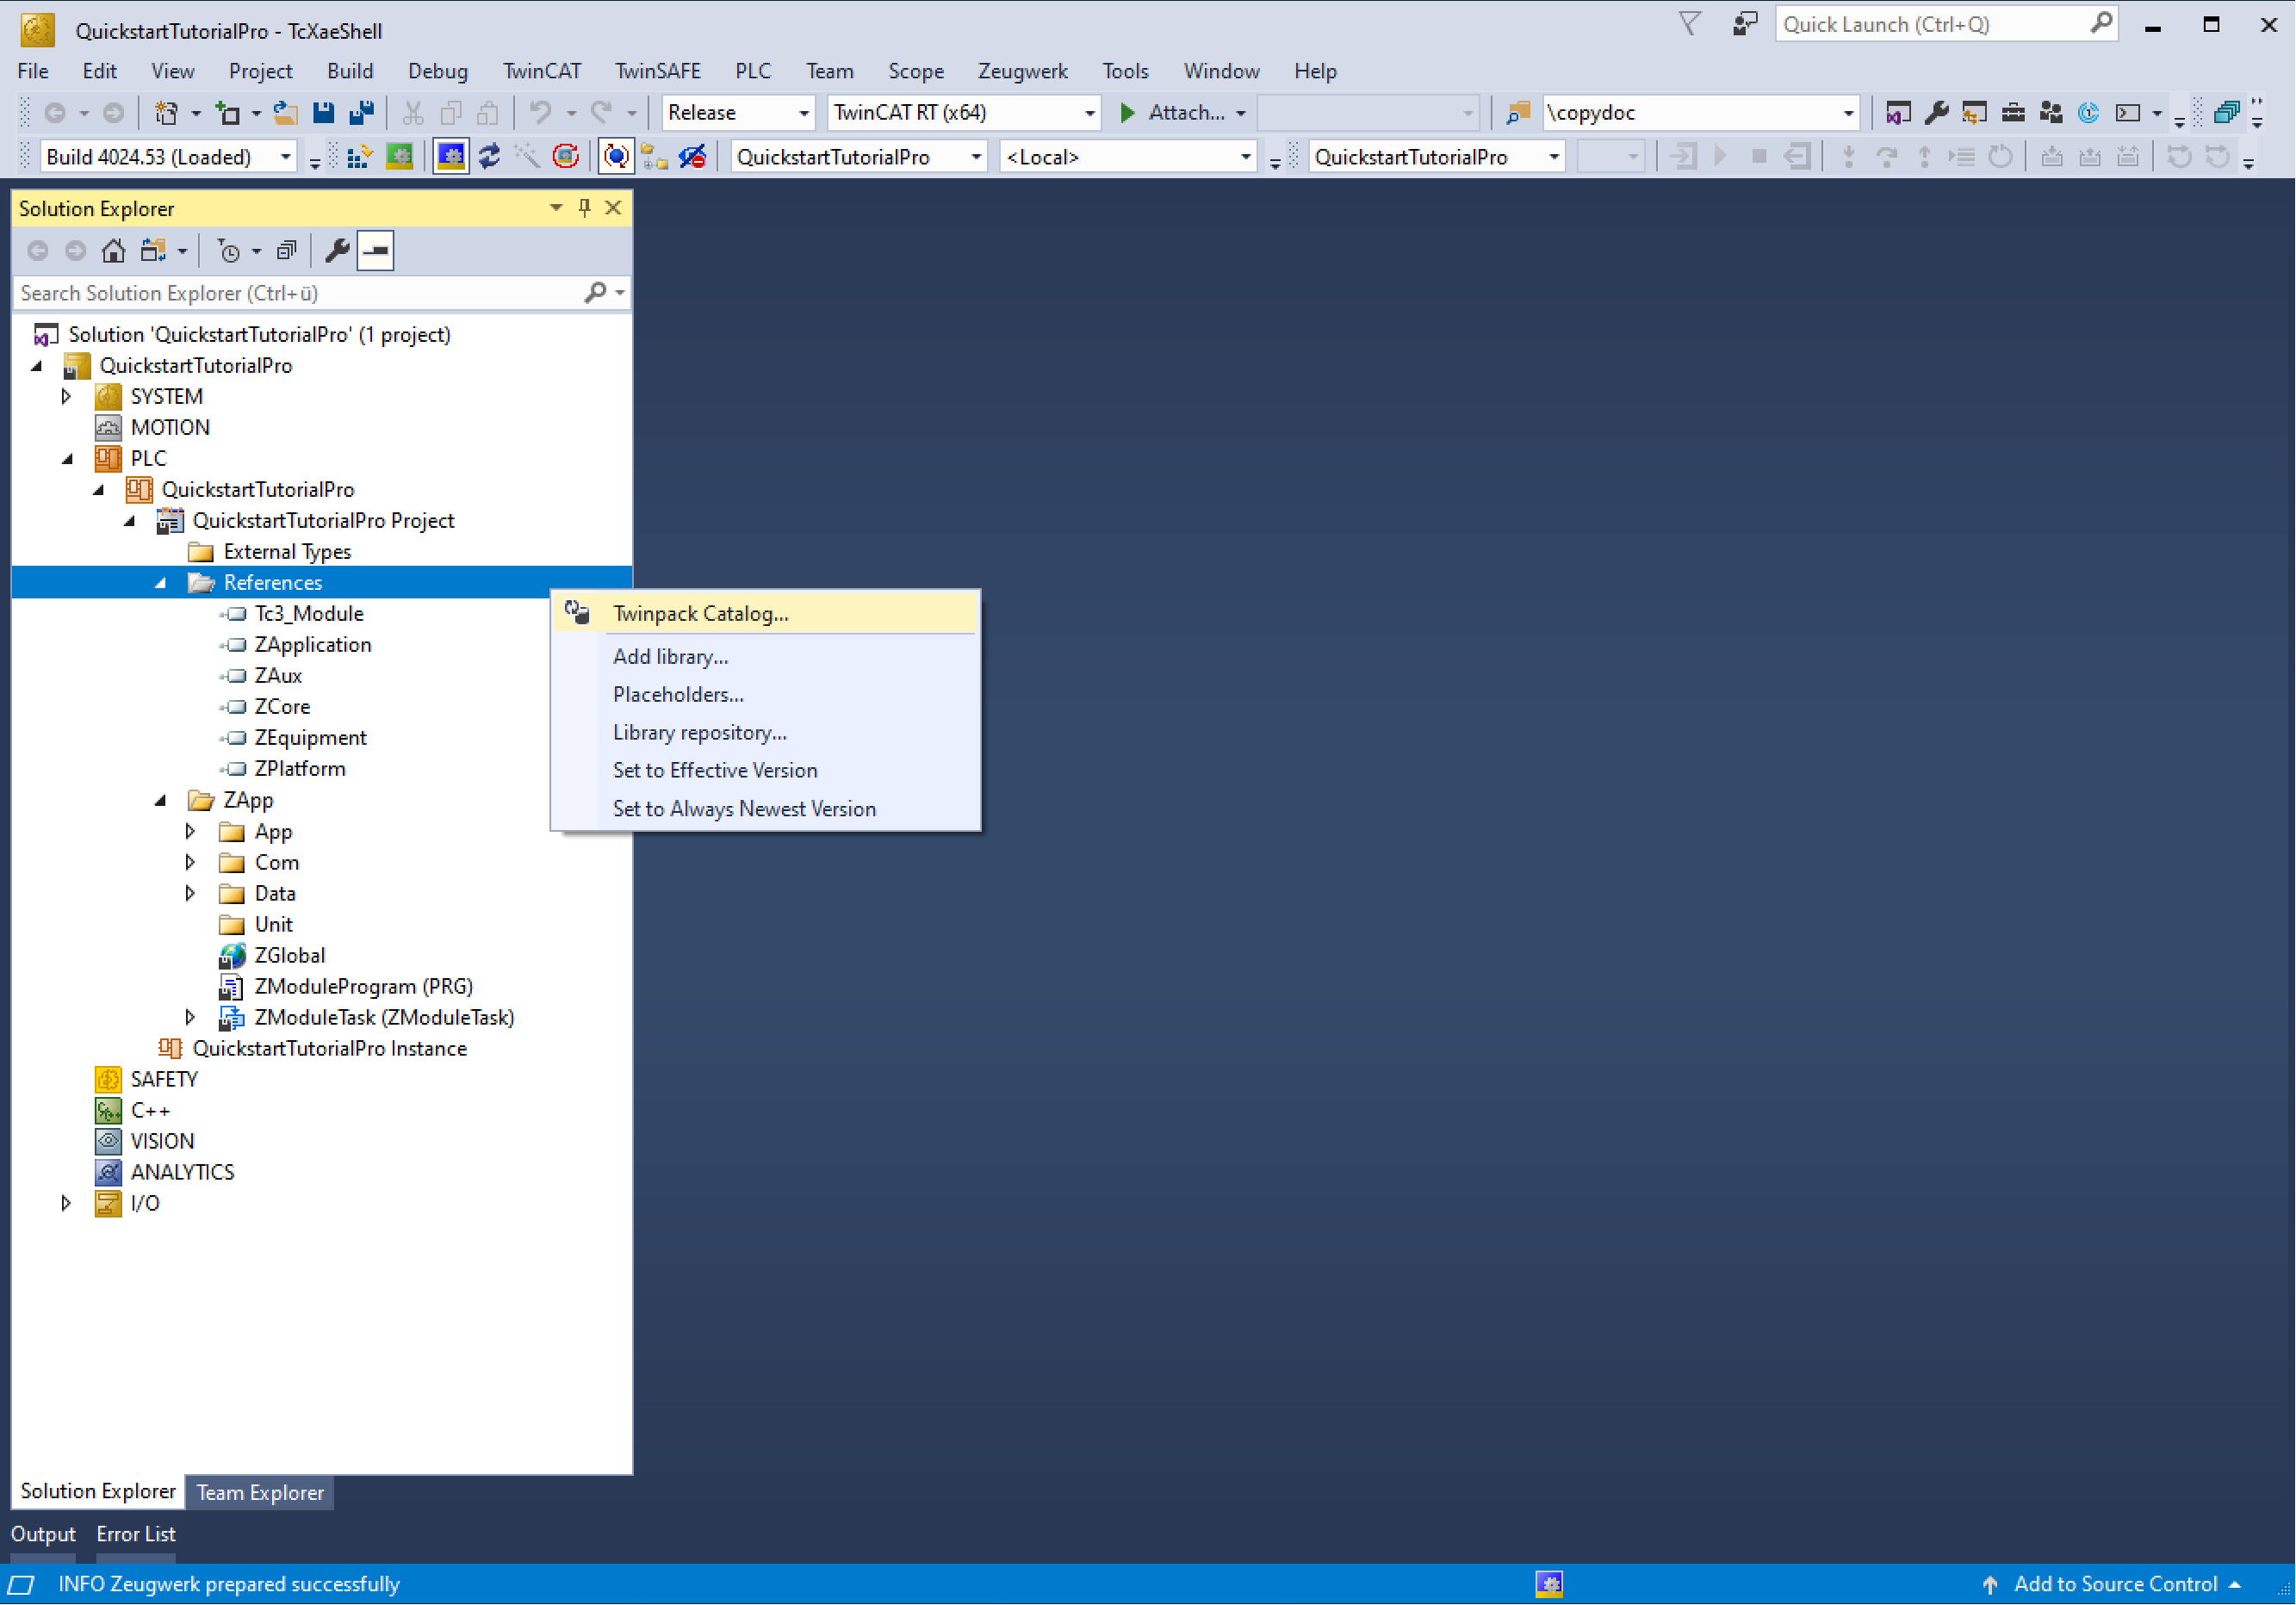Collapse the PLC tree node
Image resolution: width=2296 pixels, height=1605 pixels.
pyautogui.click(x=68, y=459)
